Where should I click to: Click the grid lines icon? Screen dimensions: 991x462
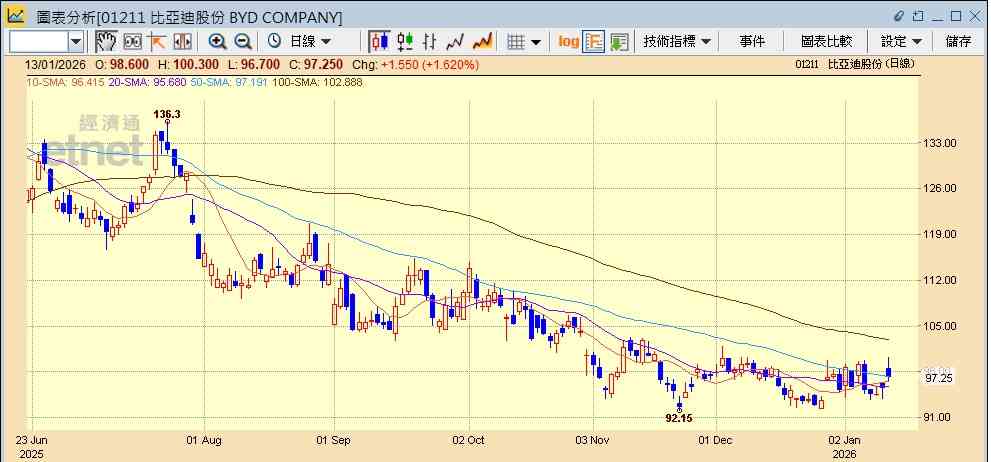[516, 42]
